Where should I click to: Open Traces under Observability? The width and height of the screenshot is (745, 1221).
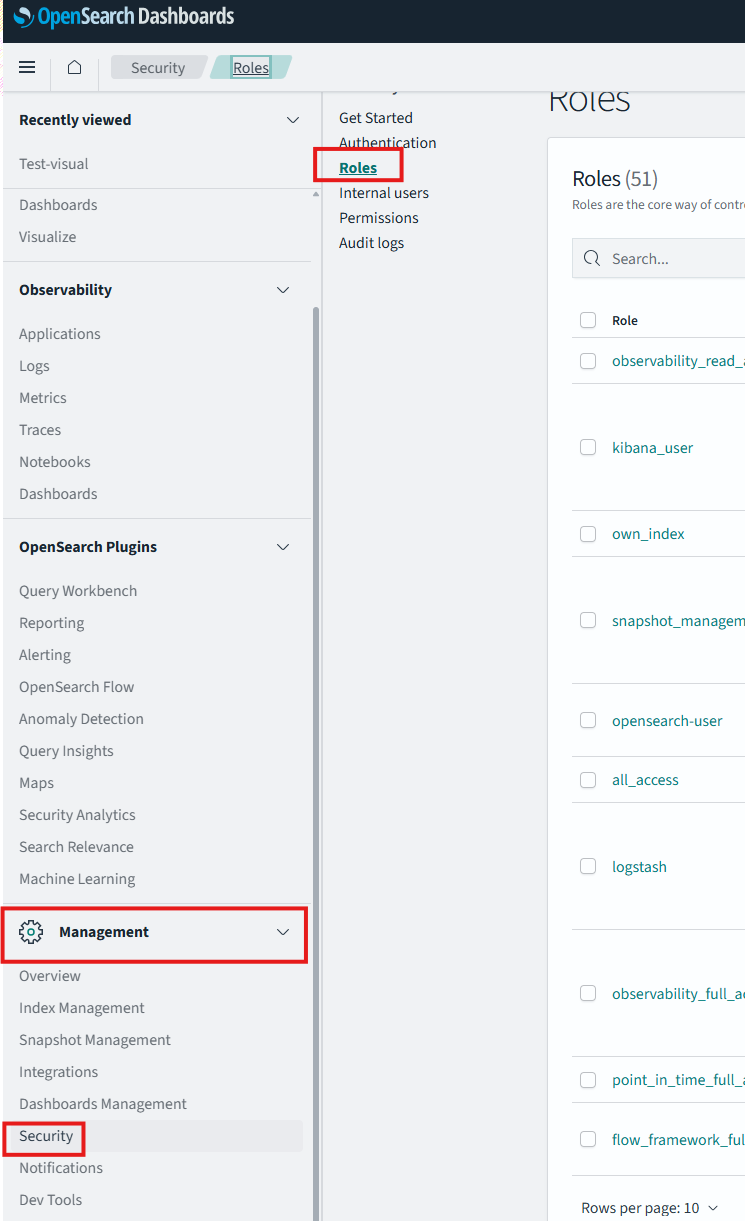click(40, 430)
